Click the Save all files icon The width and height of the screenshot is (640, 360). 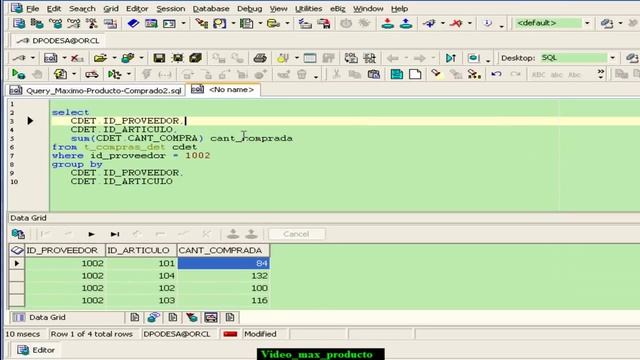click(x=196, y=58)
